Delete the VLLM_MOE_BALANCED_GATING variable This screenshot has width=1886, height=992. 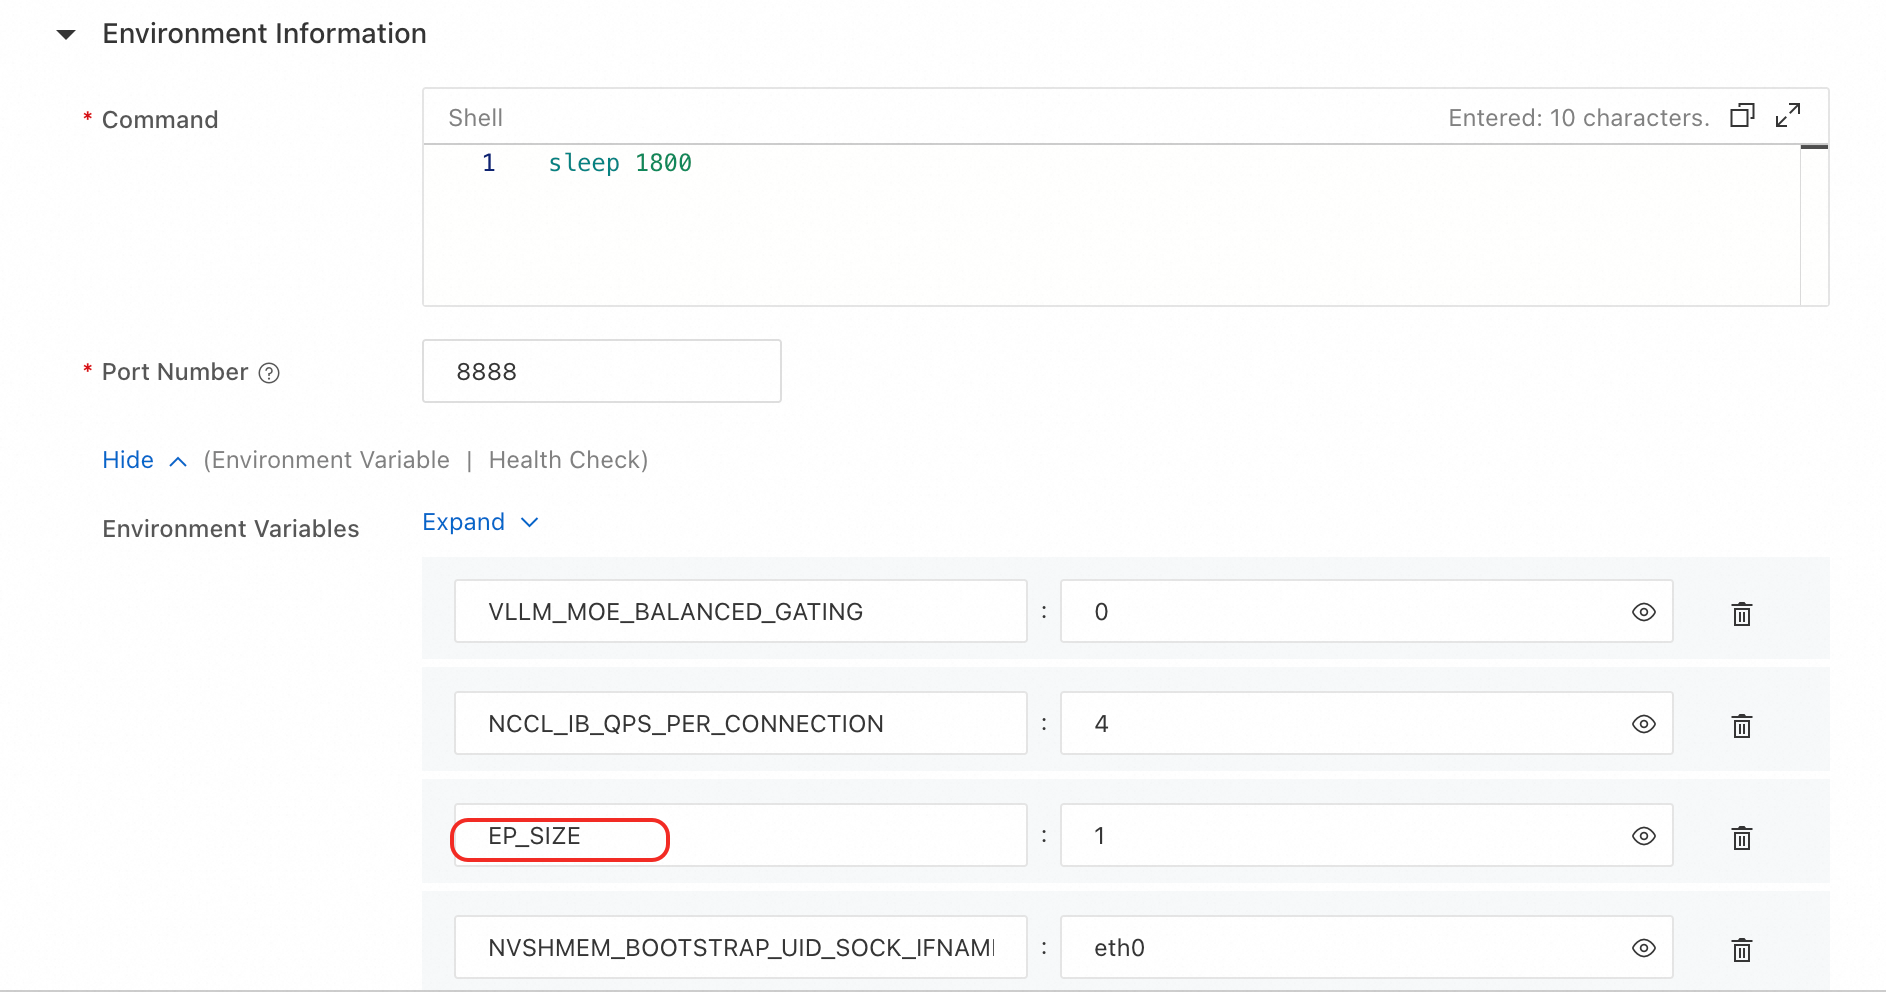[1742, 613]
